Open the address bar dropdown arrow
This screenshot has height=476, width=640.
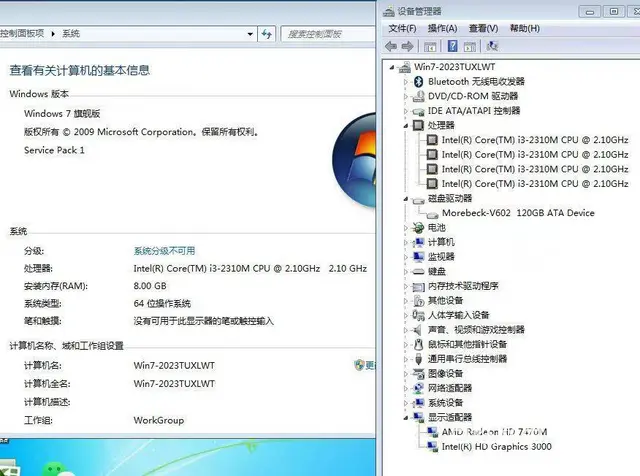tap(250, 34)
